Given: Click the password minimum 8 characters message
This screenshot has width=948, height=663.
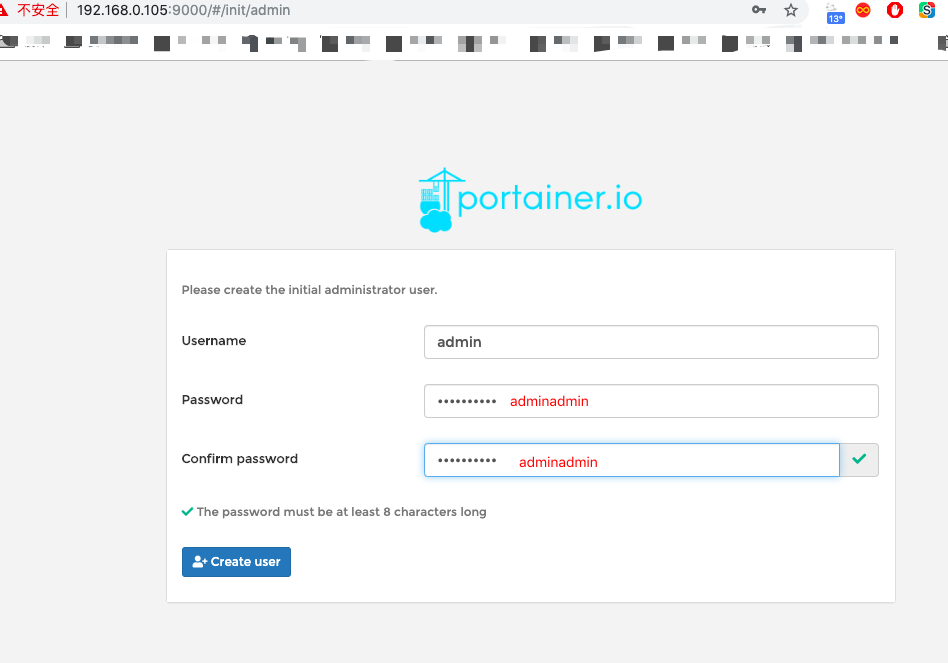Looking at the screenshot, I should click(341, 512).
